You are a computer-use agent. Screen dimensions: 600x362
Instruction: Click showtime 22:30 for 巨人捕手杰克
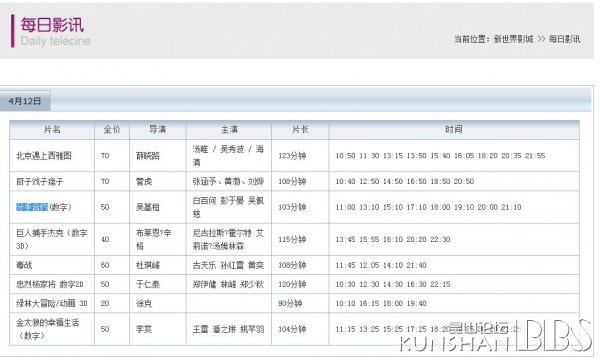(440, 239)
